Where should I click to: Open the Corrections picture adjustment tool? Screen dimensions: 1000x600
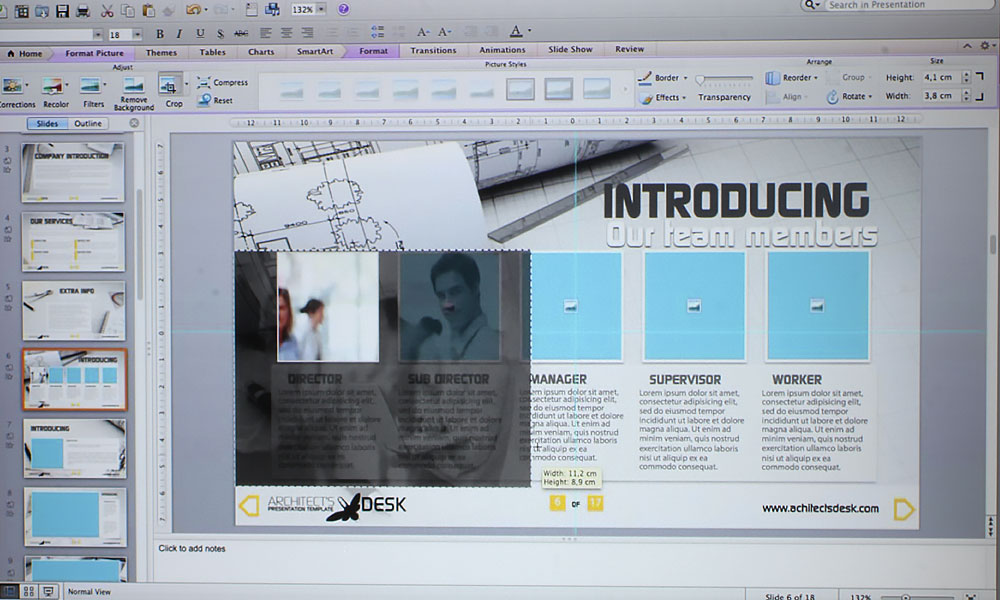pyautogui.click(x=14, y=86)
